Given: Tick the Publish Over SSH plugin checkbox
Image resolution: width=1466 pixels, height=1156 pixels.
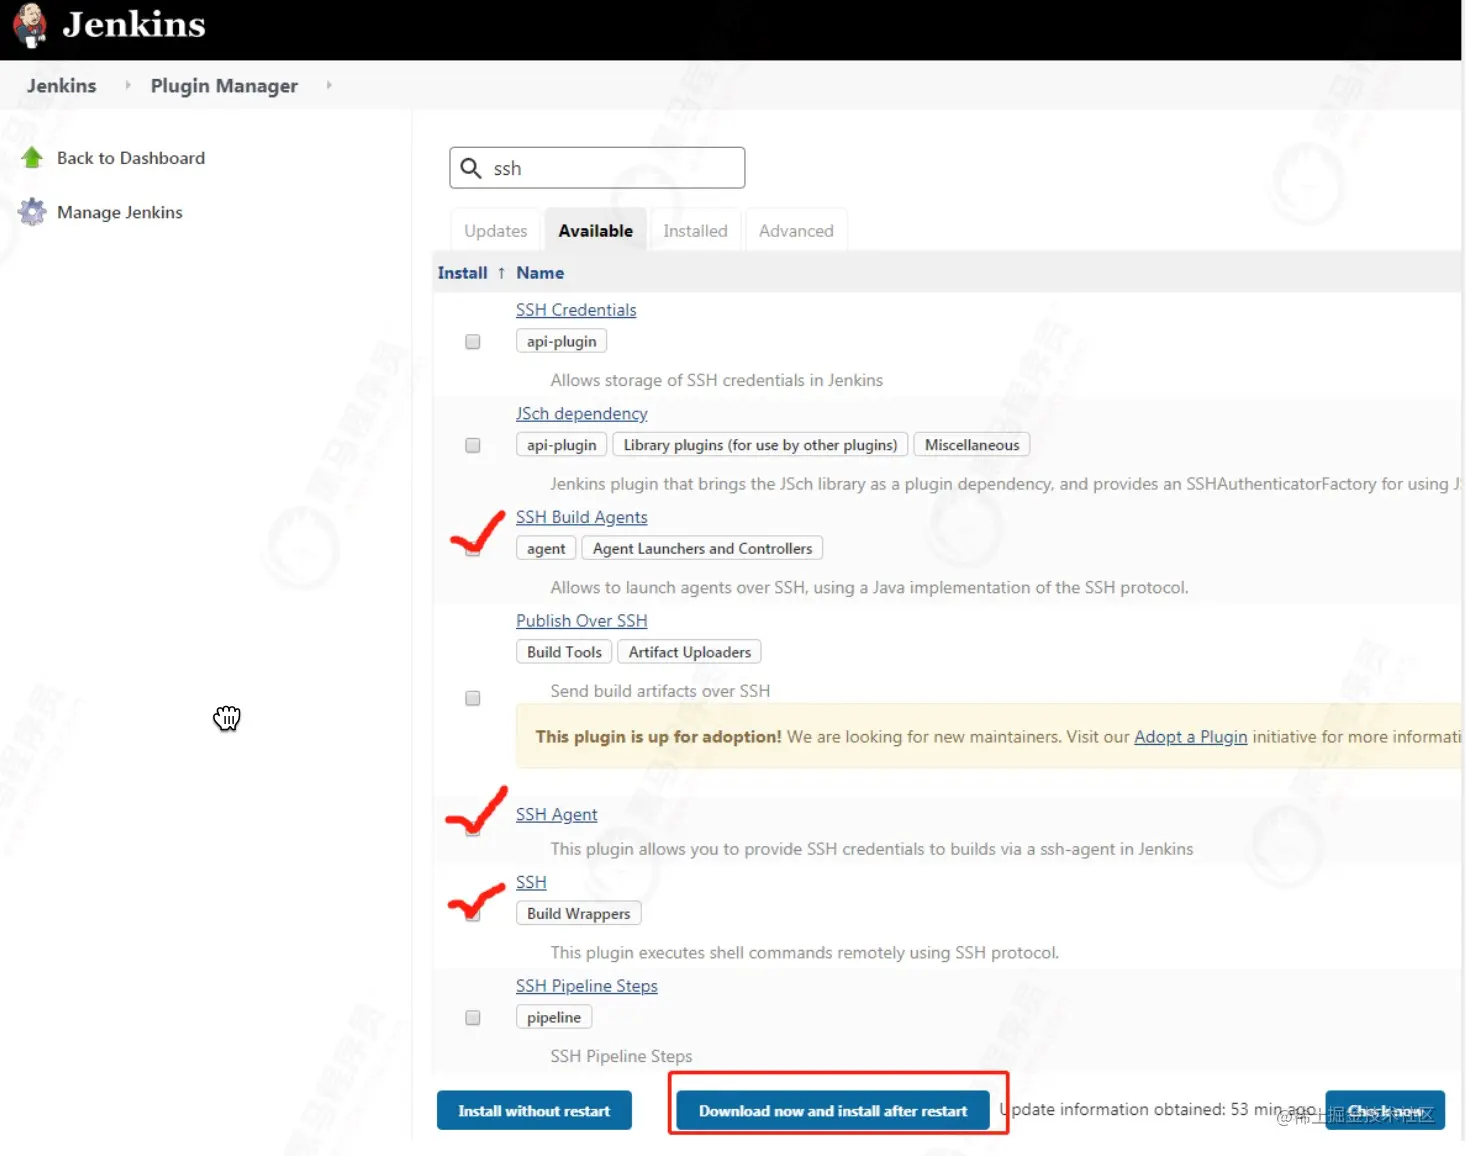Looking at the screenshot, I should pos(473,699).
